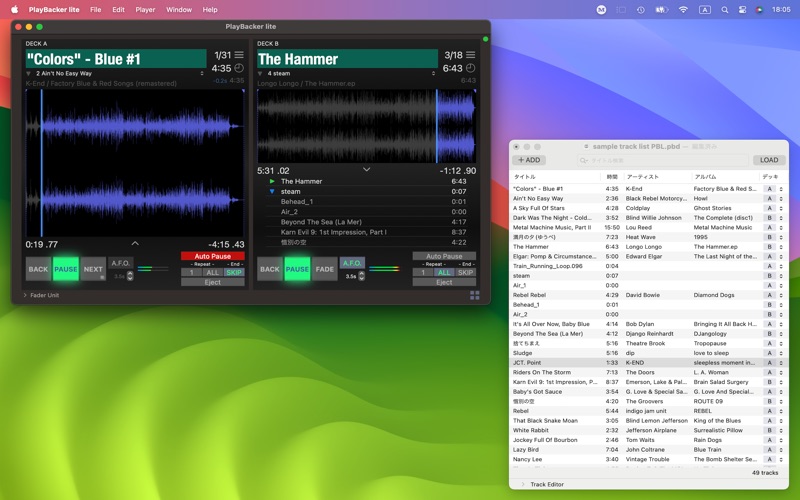Open the Player menu
The width and height of the screenshot is (800, 500).
click(x=145, y=9)
